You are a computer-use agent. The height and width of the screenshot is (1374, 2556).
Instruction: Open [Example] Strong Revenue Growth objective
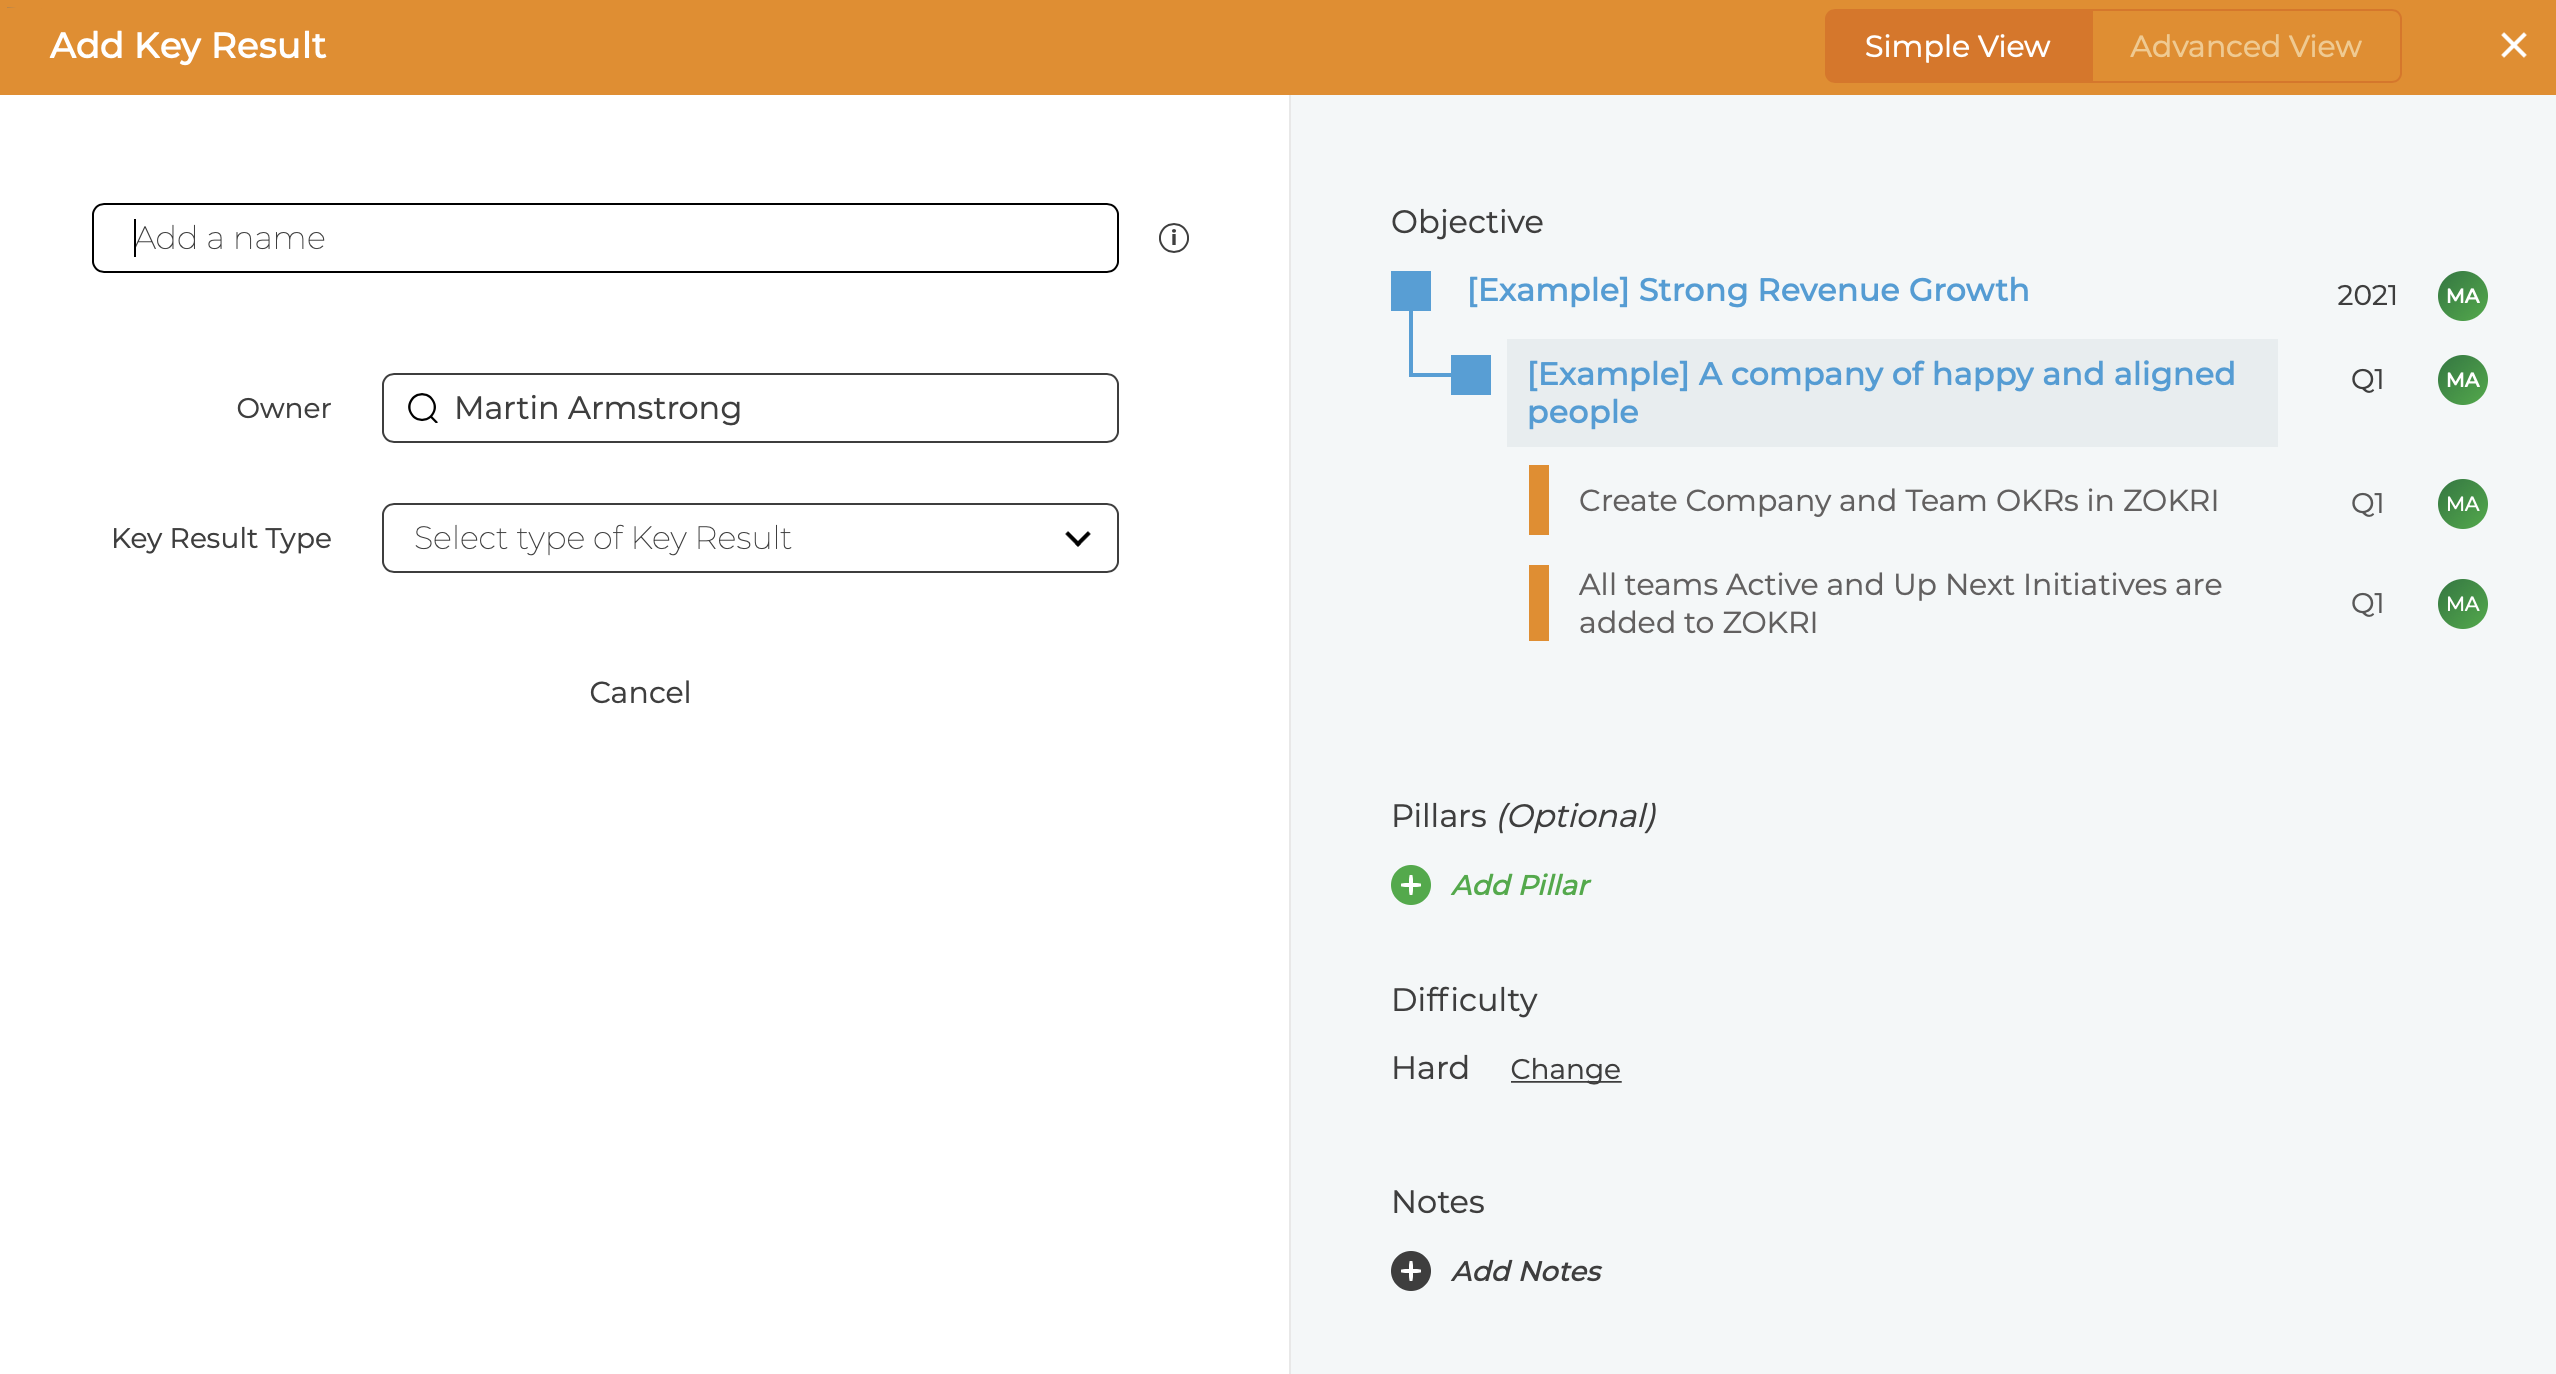coord(1748,290)
